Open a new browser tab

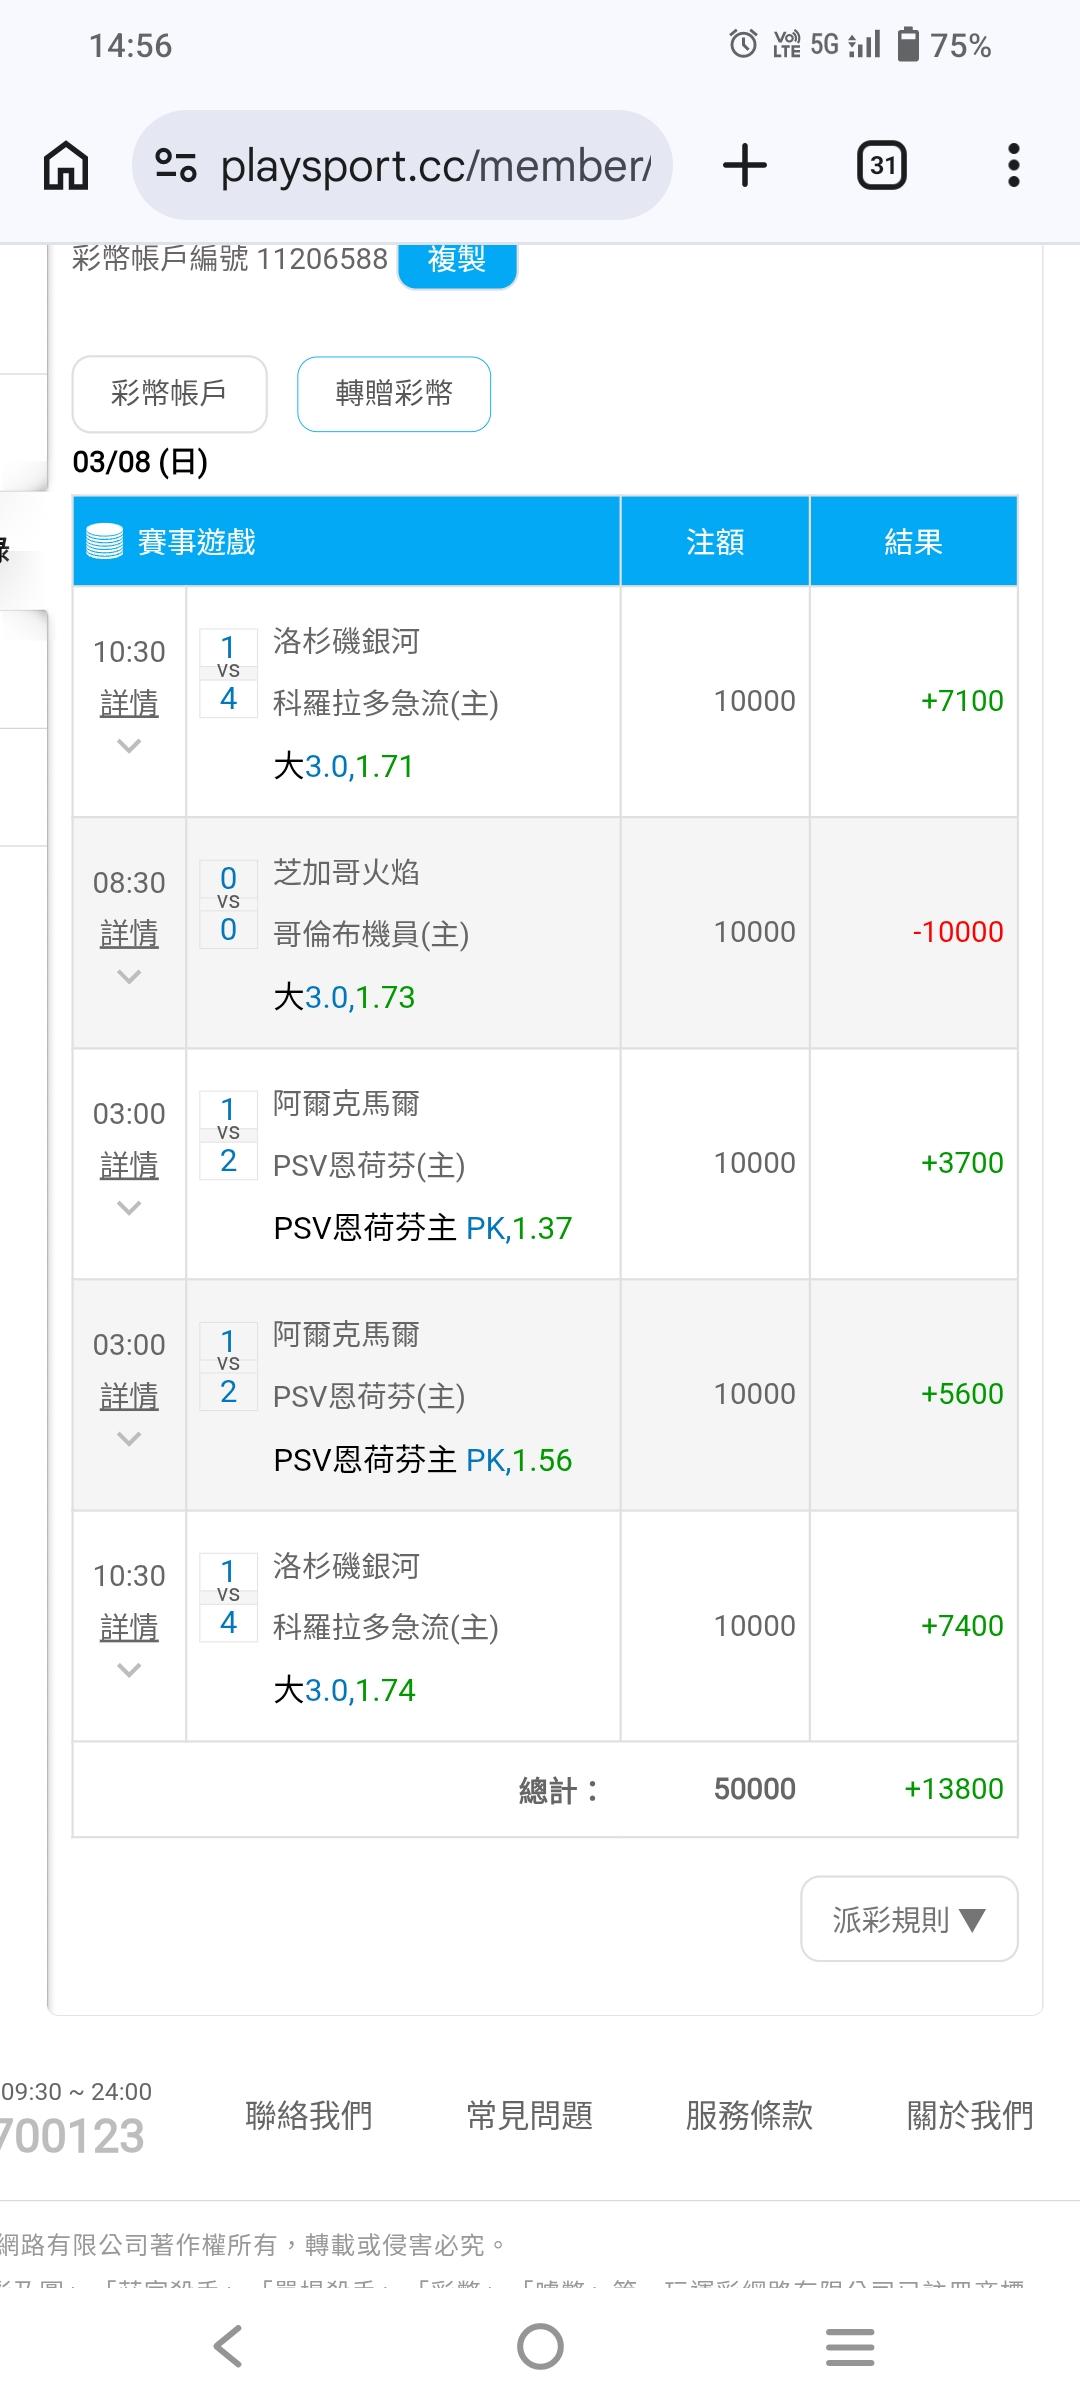coord(745,165)
